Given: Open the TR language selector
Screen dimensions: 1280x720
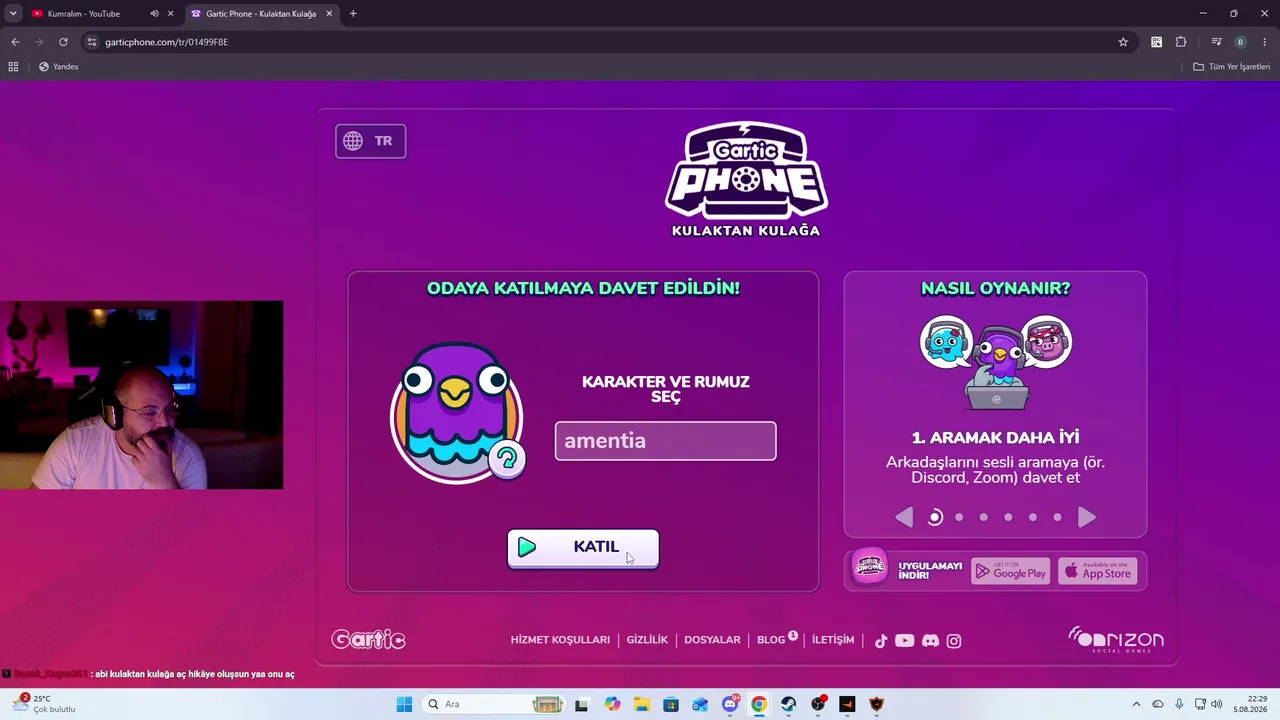Looking at the screenshot, I should tap(370, 141).
